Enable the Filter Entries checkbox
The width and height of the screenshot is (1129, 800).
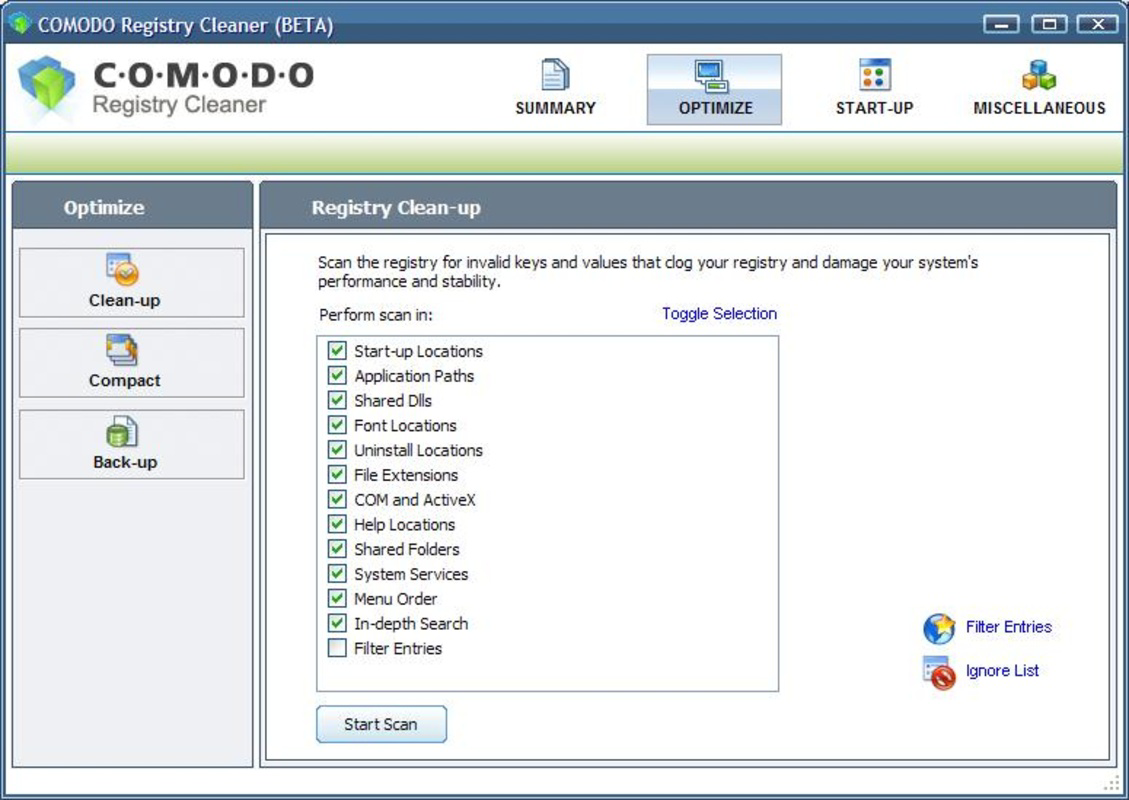point(337,648)
